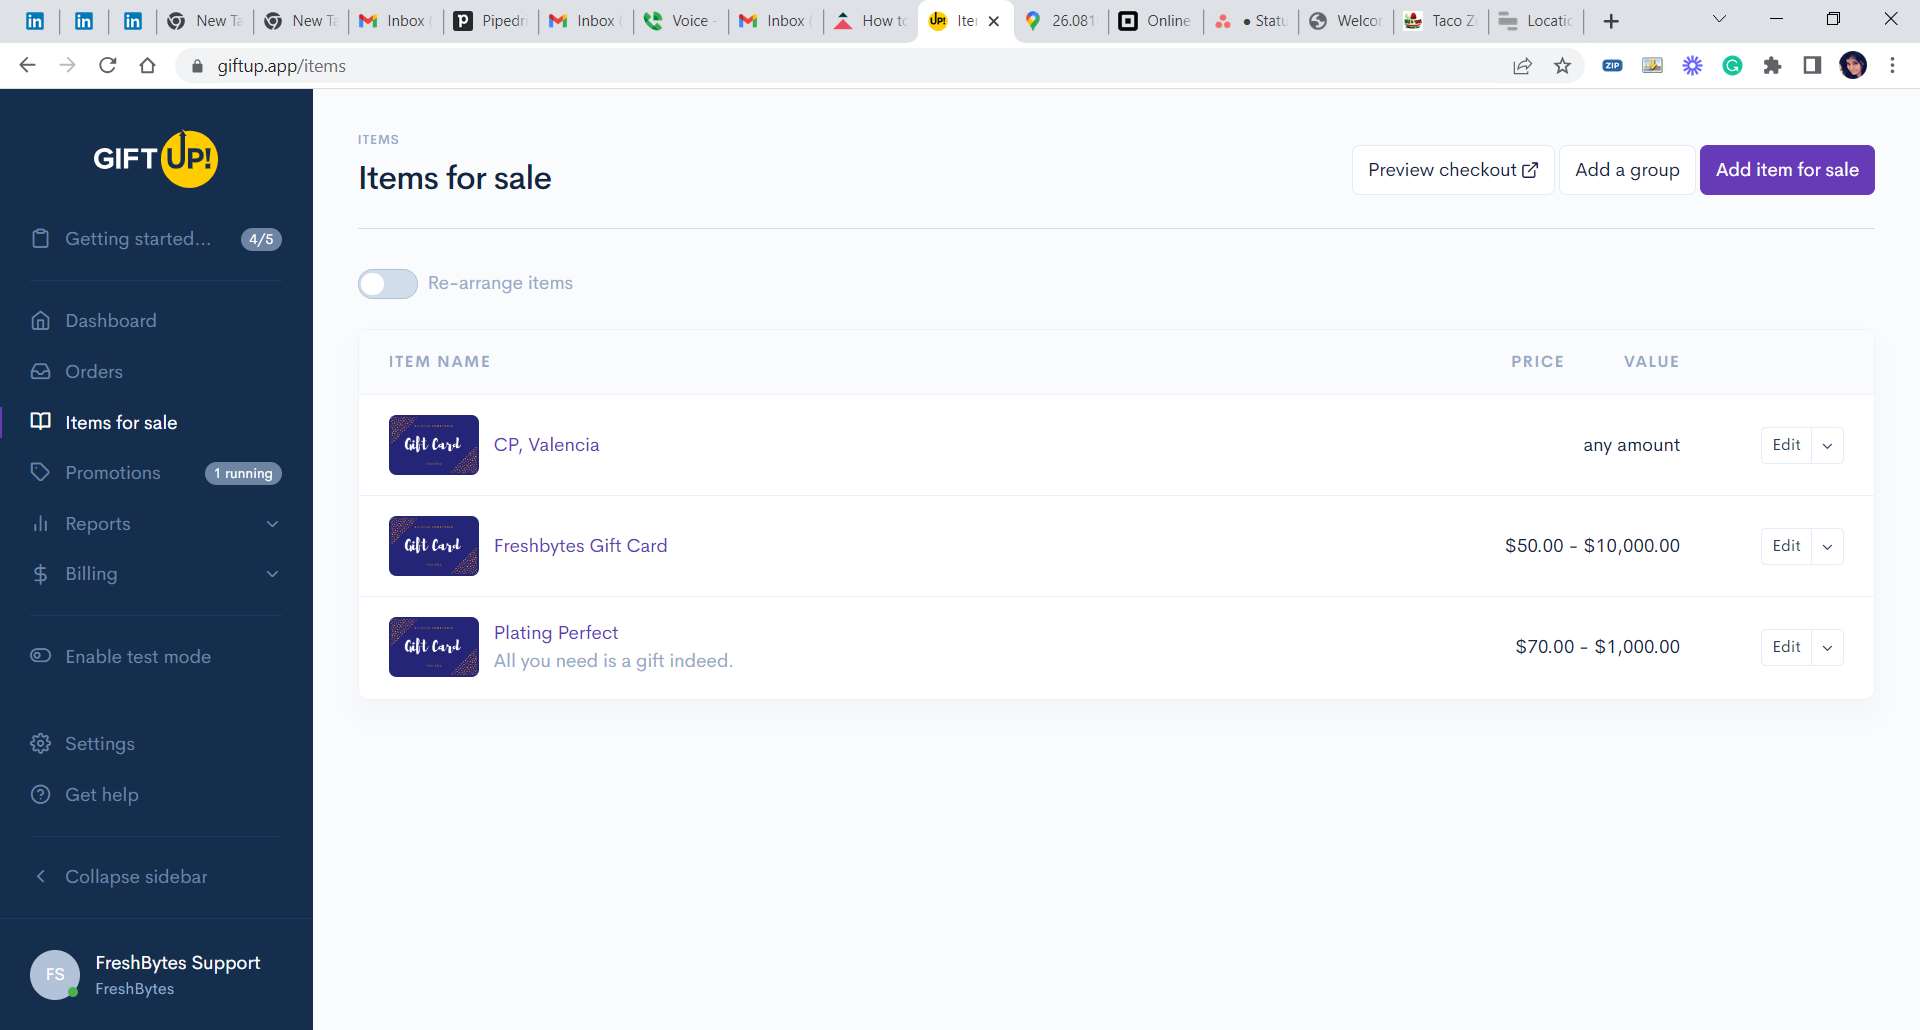Select Getting started checklist in sidebar
Image resolution: width=1920 pixels, height=1030 pixels.
pos(138,239)
